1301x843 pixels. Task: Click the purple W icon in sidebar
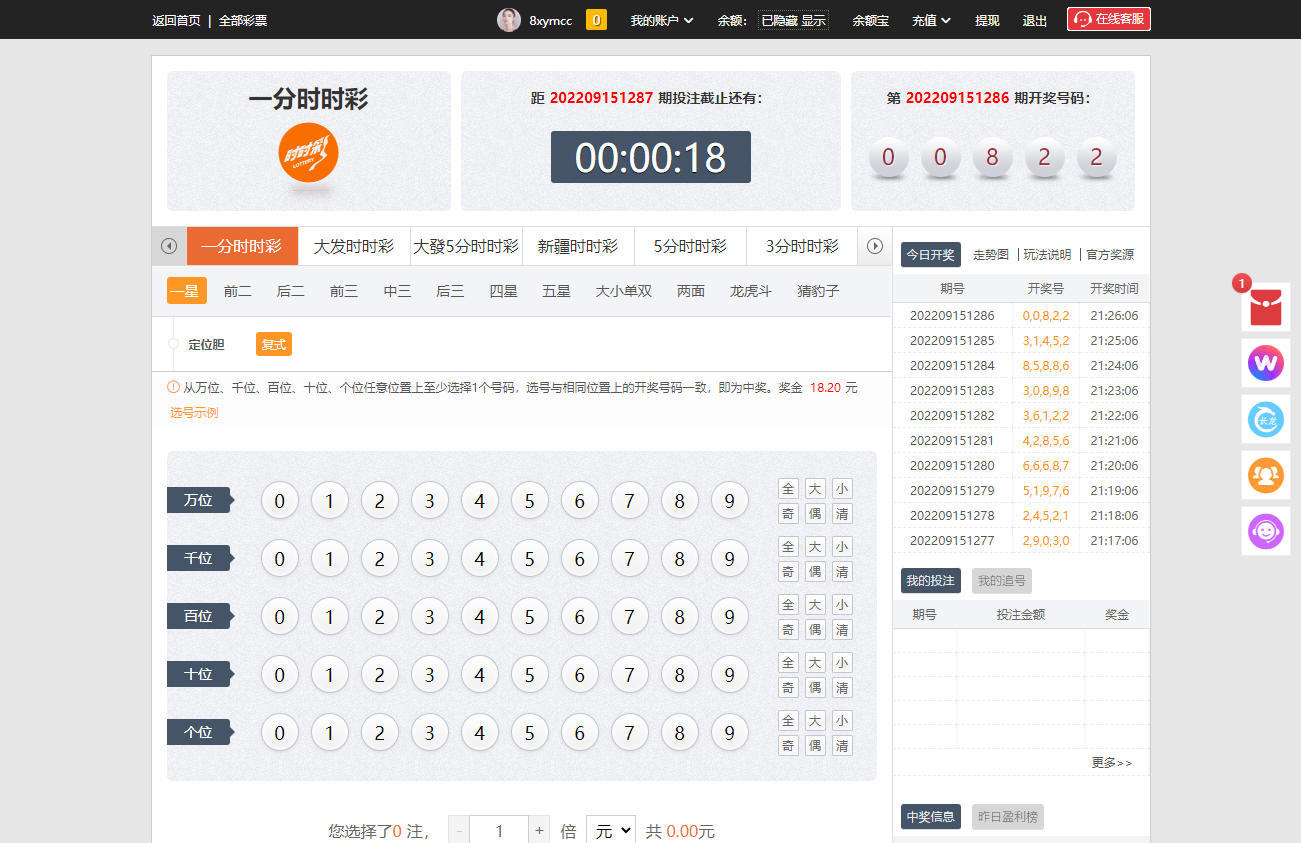(1265, 363)
